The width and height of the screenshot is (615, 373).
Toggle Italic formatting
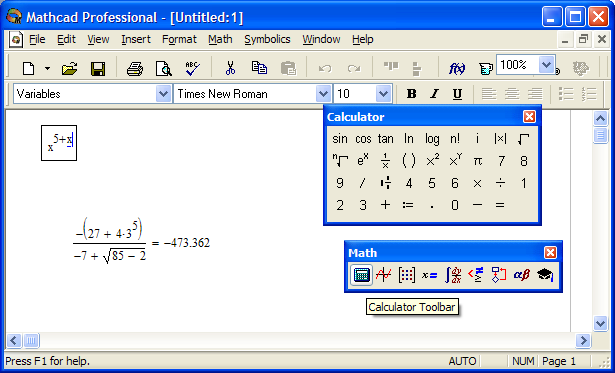[x=434, y=94]
